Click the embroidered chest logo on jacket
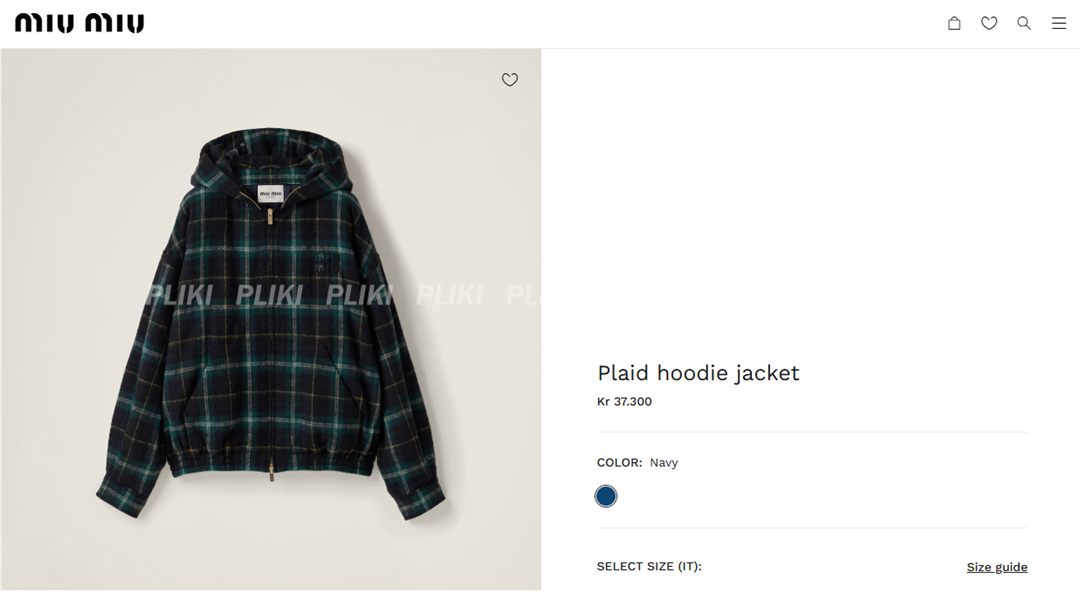Screen dimensions: 1080x592 tap(327, 263)
